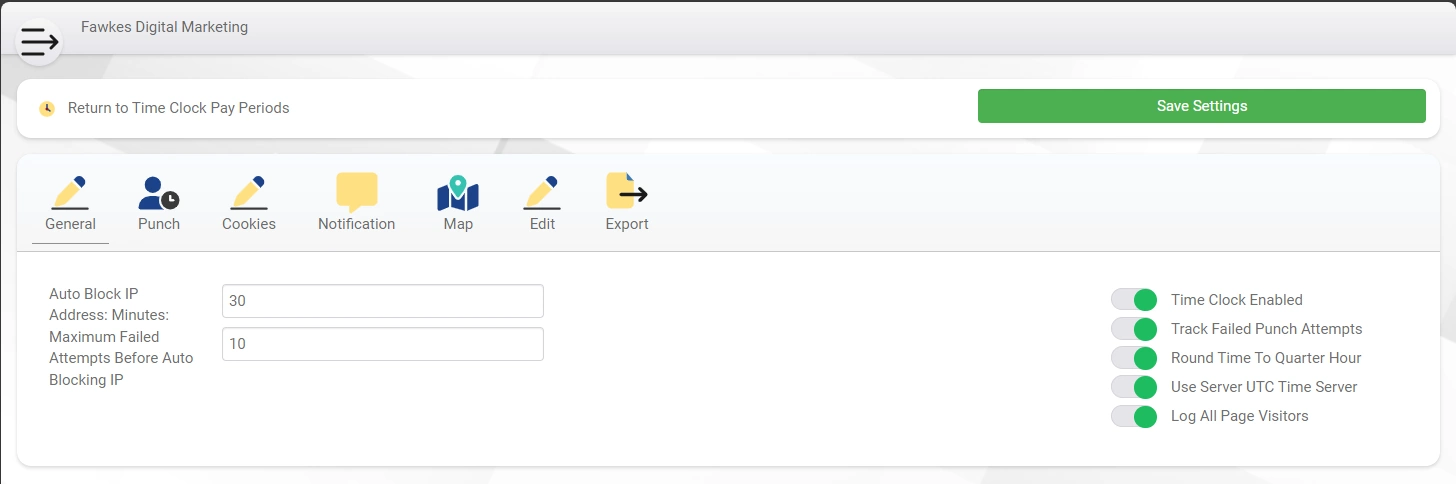1456x484 pixels.
Task: Disable the Time Clock Enabled toggle
Action: 1134,300
